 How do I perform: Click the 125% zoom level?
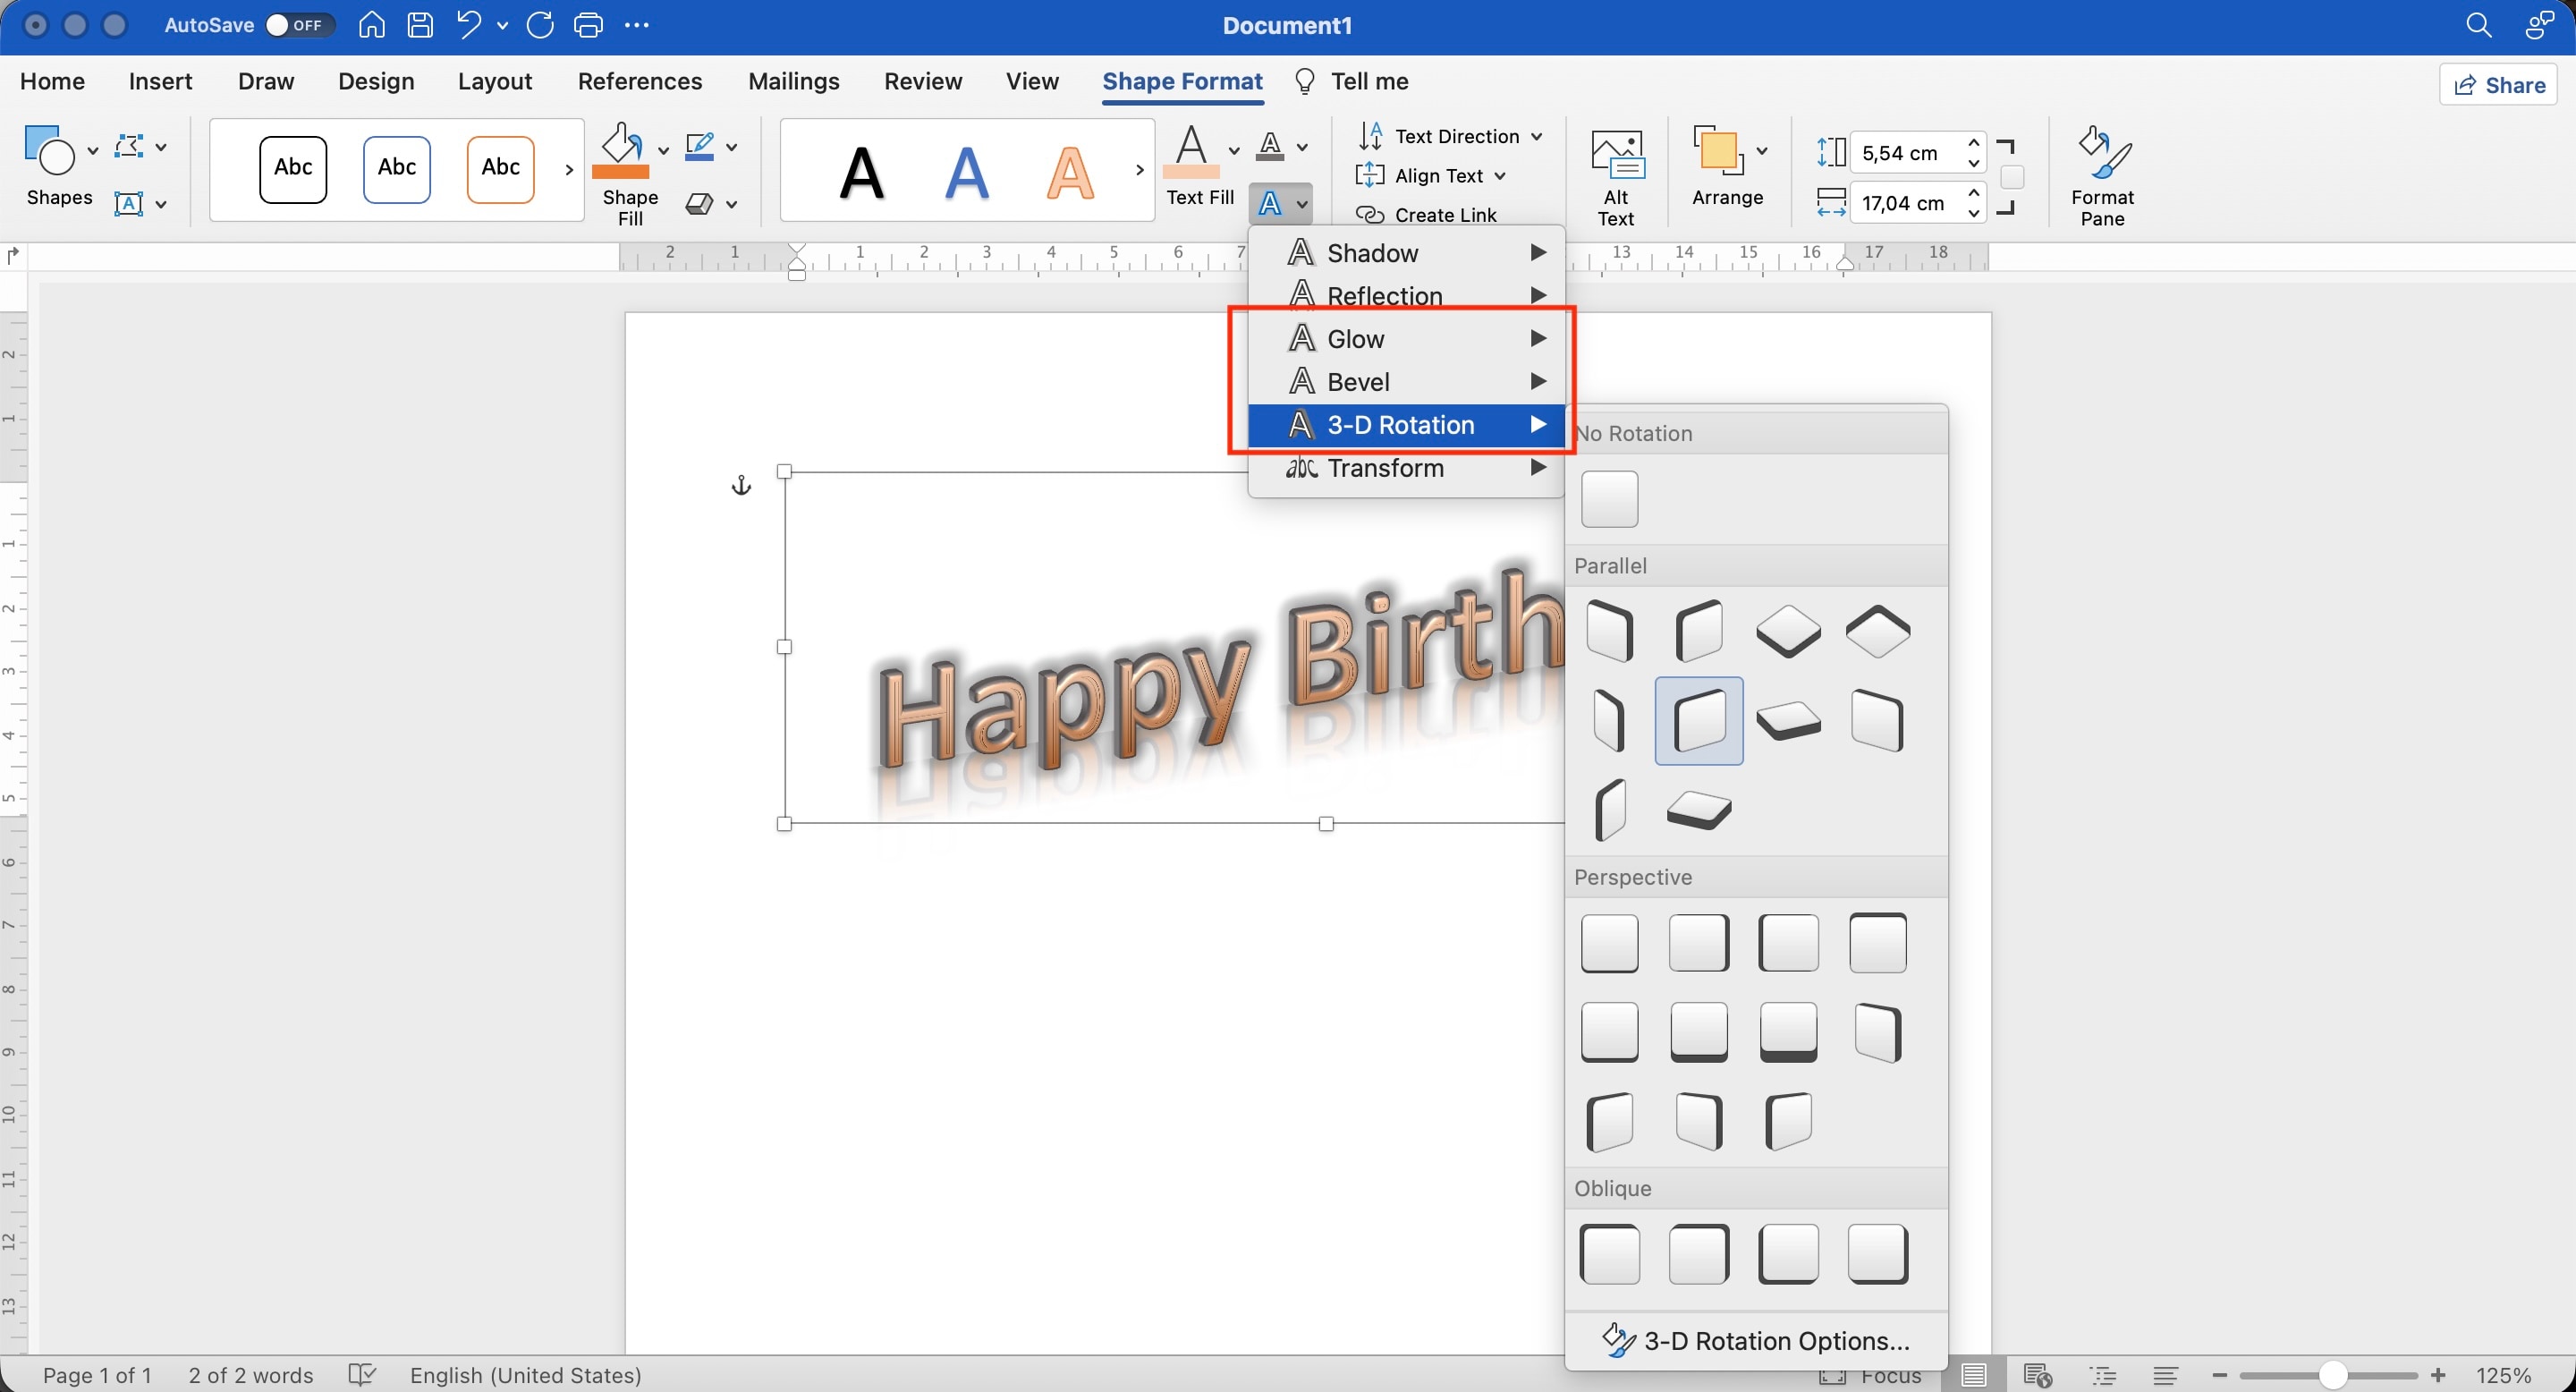click(2503, 1376)
